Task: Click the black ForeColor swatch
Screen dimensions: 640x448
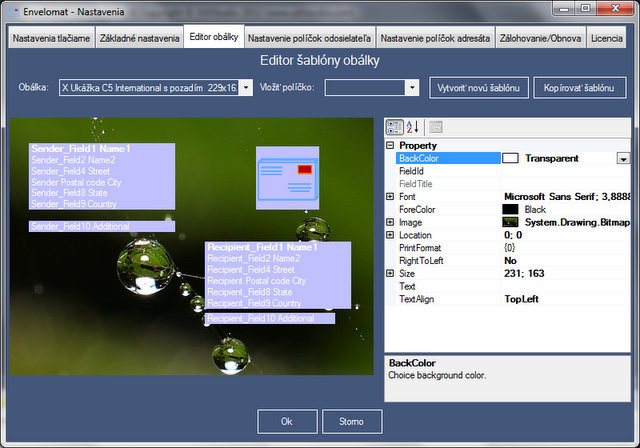Action: [510, 210]
